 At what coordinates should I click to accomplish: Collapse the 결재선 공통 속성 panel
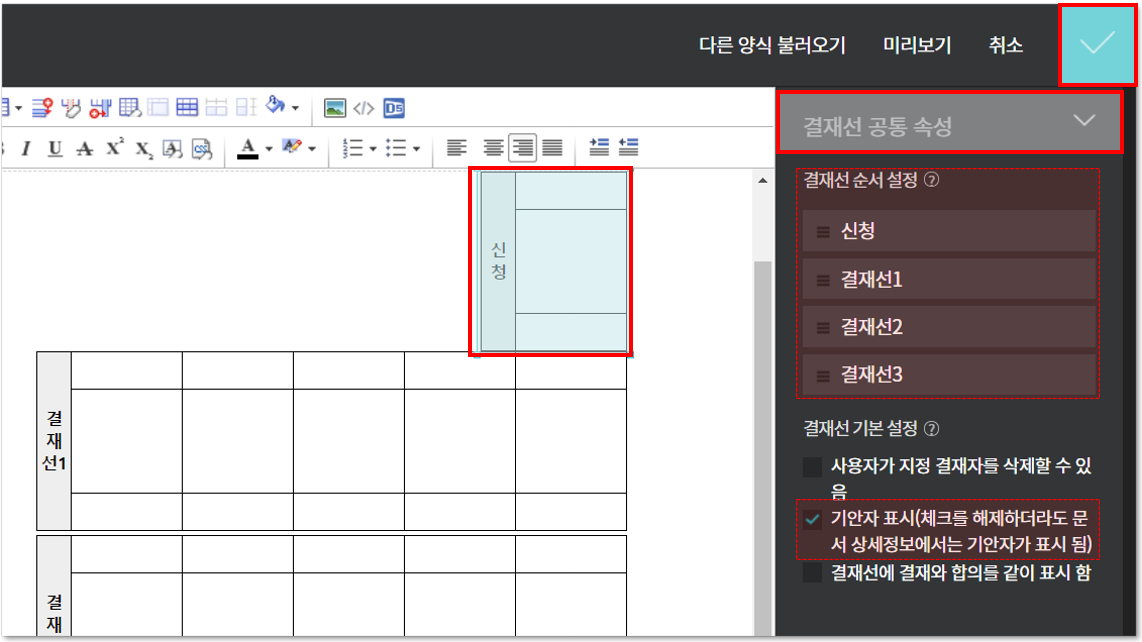coord(1084,122)
